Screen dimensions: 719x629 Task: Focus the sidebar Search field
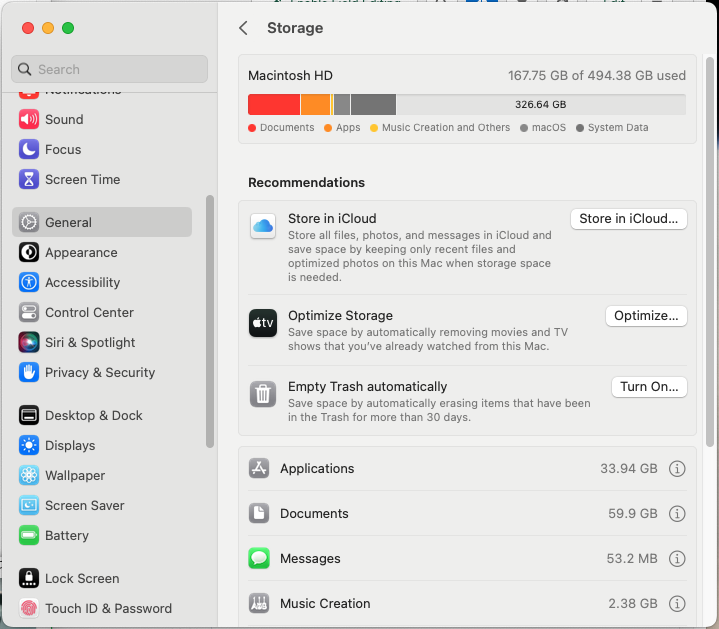109,69
